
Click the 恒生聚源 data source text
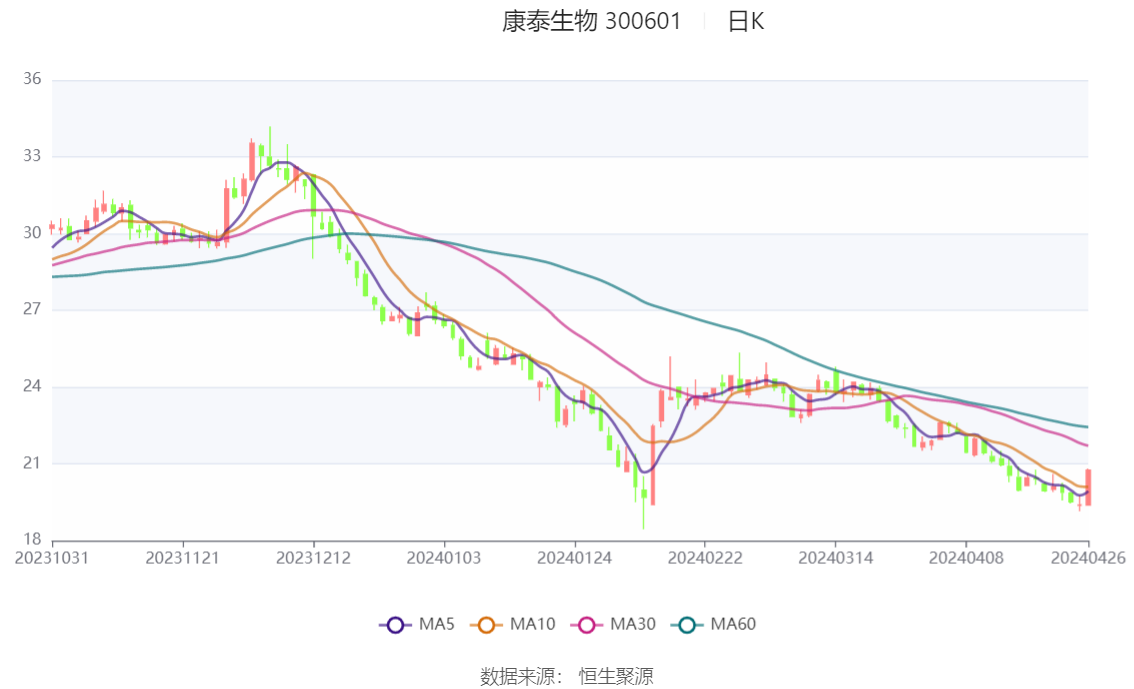616,677
